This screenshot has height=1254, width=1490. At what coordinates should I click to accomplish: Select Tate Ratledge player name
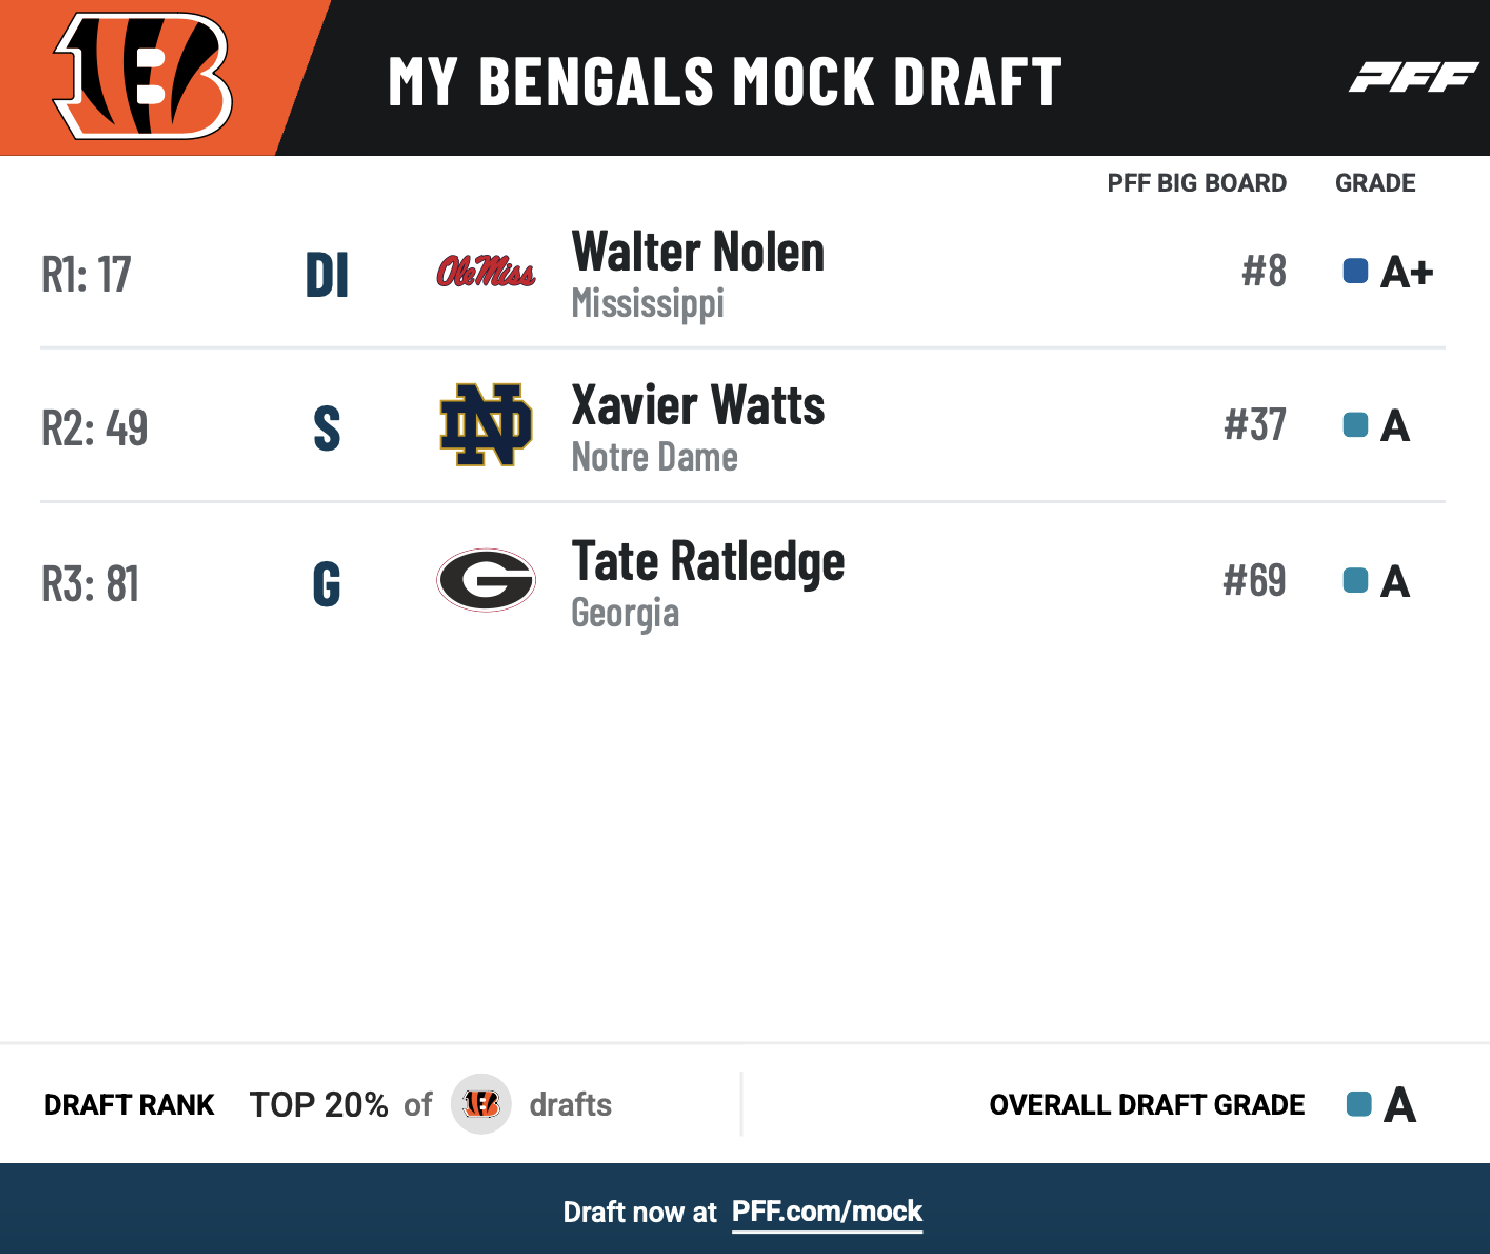(708, 561)
